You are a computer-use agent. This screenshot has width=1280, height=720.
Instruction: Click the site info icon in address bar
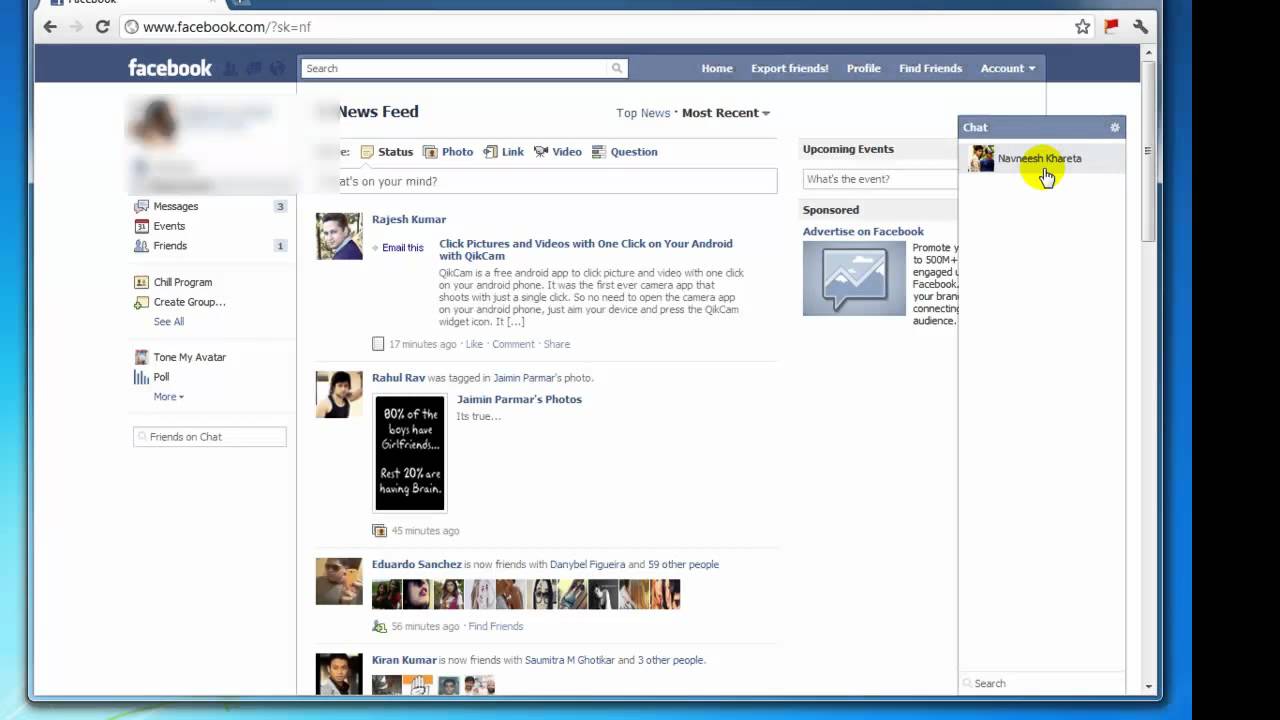click(x=131, y=27)
